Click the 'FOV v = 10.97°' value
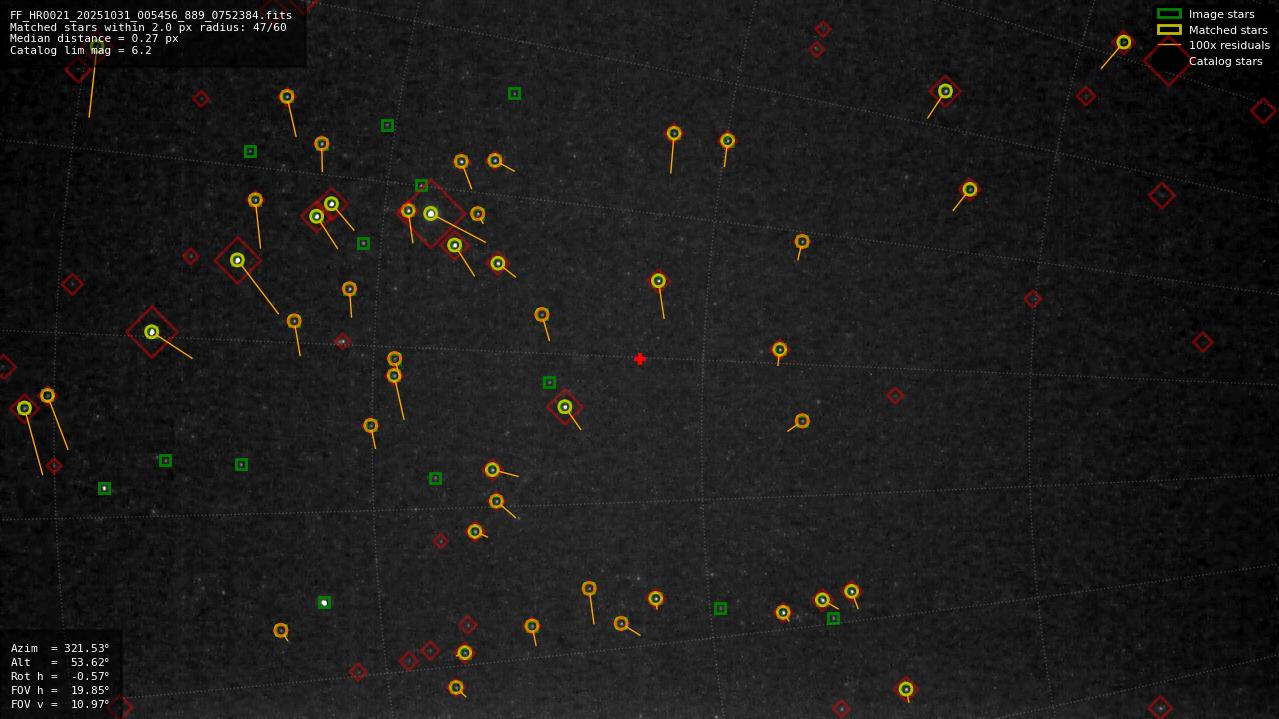 point(60,704)
